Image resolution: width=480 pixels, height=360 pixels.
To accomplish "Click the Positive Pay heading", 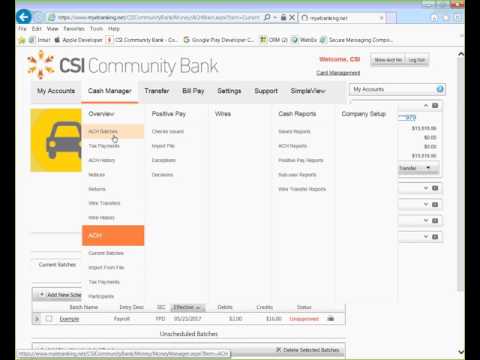I will (x=169, y=114).
